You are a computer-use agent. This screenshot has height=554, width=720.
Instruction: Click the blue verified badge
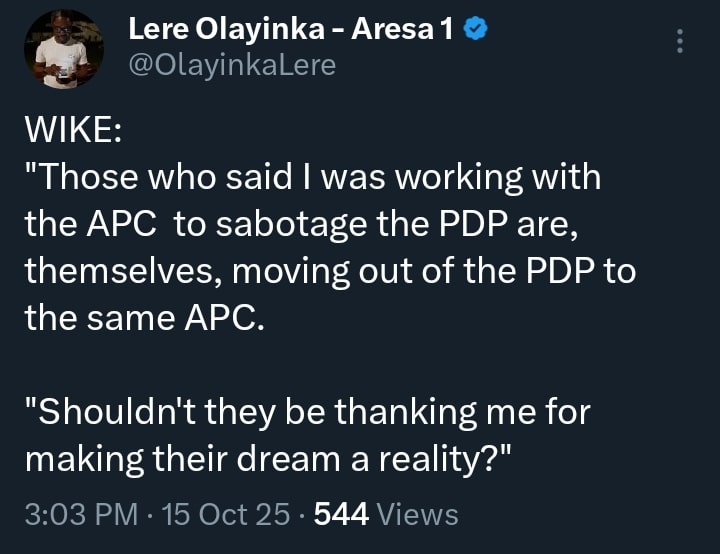pyautogui.click(x=477, y=30)
